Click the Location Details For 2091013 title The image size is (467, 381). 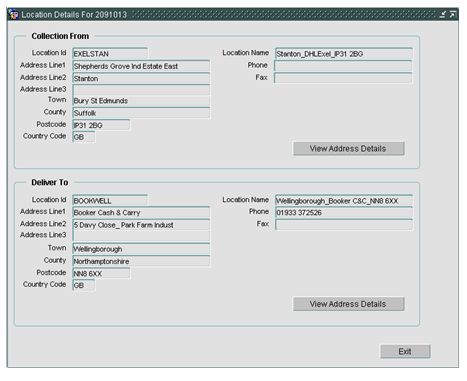click(74, 15)
